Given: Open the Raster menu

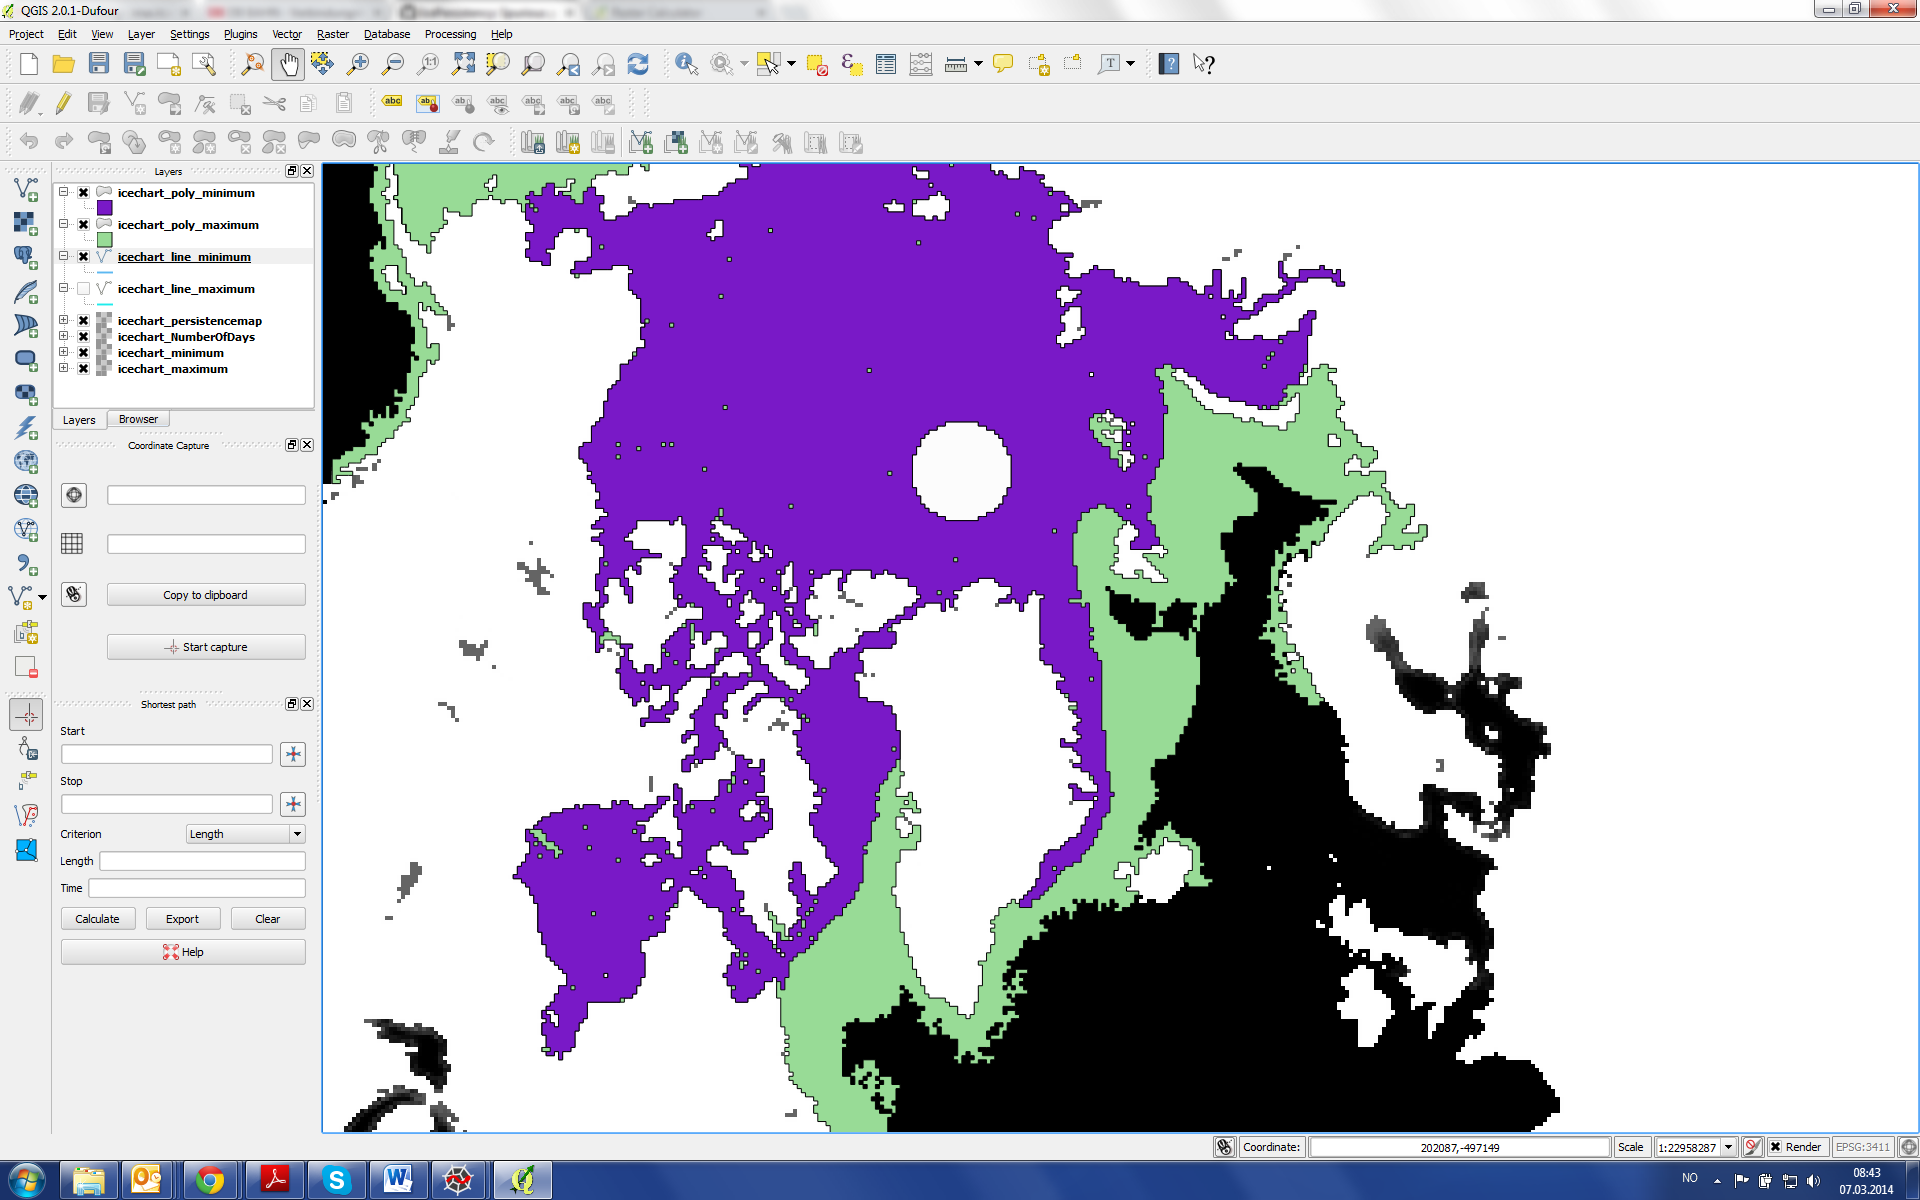Looking at the screenshot, I should point(333,34).
